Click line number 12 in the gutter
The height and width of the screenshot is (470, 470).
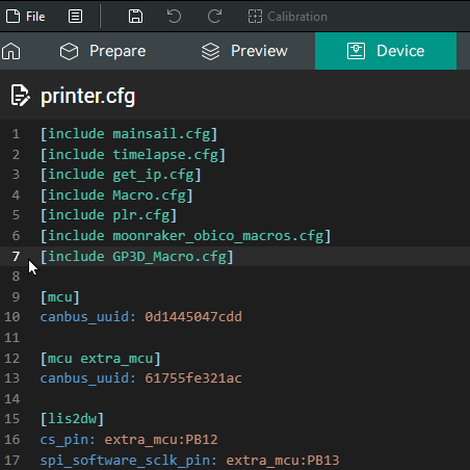(12, 359)
